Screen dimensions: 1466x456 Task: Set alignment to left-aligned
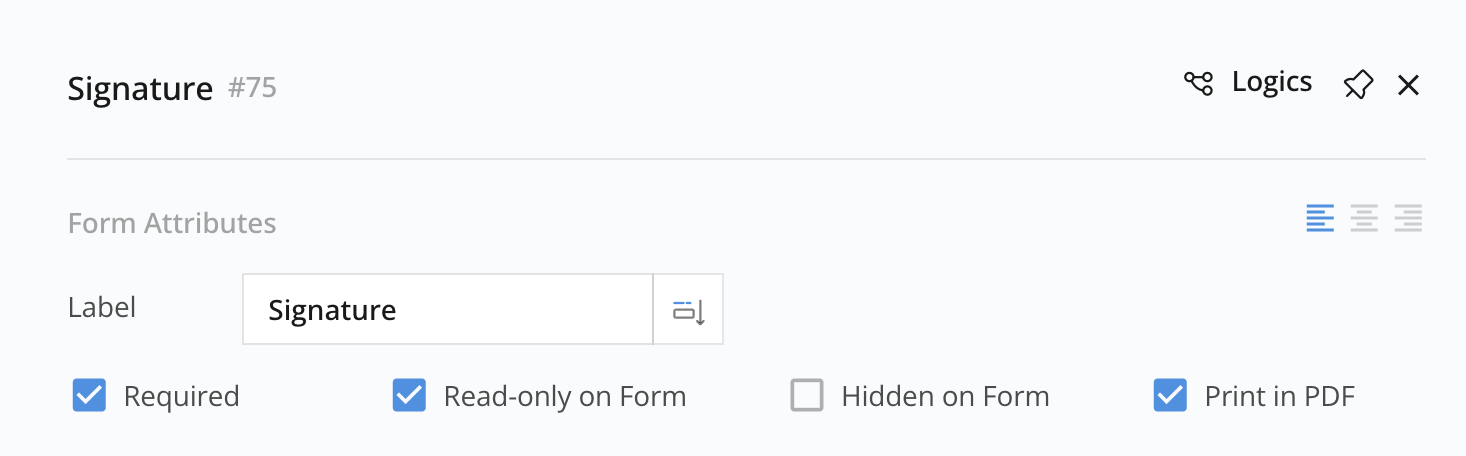pyautogui.click(x=1320, y=218)
